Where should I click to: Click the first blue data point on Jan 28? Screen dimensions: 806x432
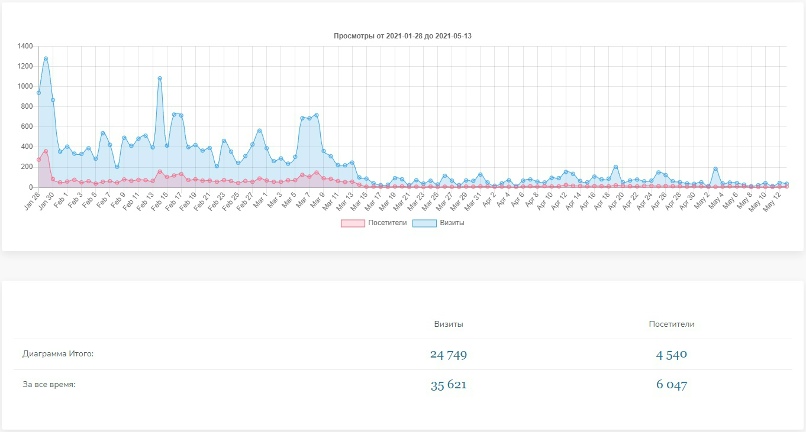coord(39,92)
